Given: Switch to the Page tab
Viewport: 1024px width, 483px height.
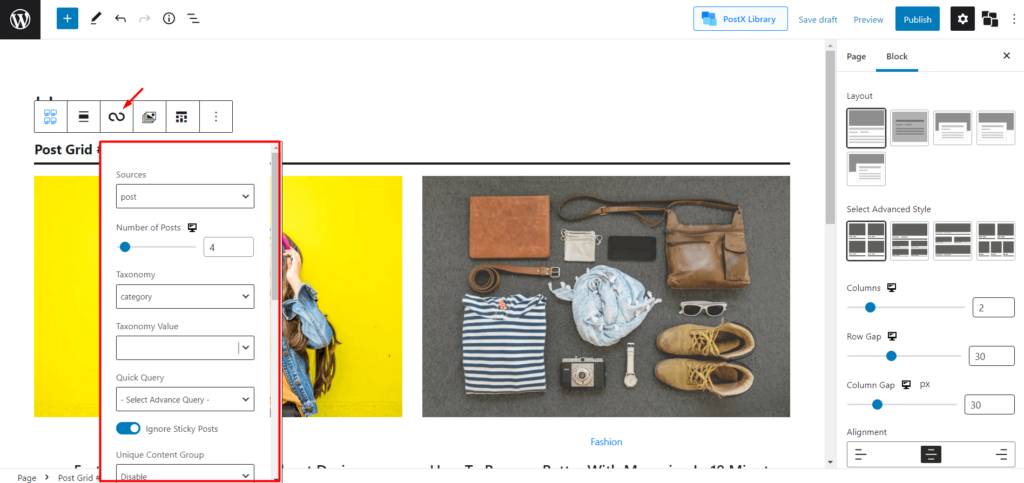Looking at the screenshot, I should (856, 57).
